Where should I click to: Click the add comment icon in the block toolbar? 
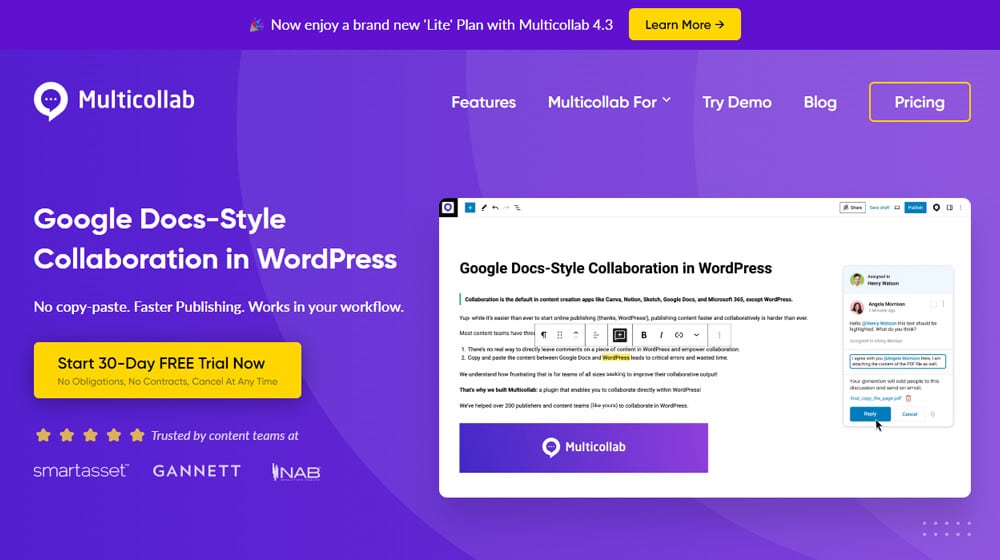(619, 335)
